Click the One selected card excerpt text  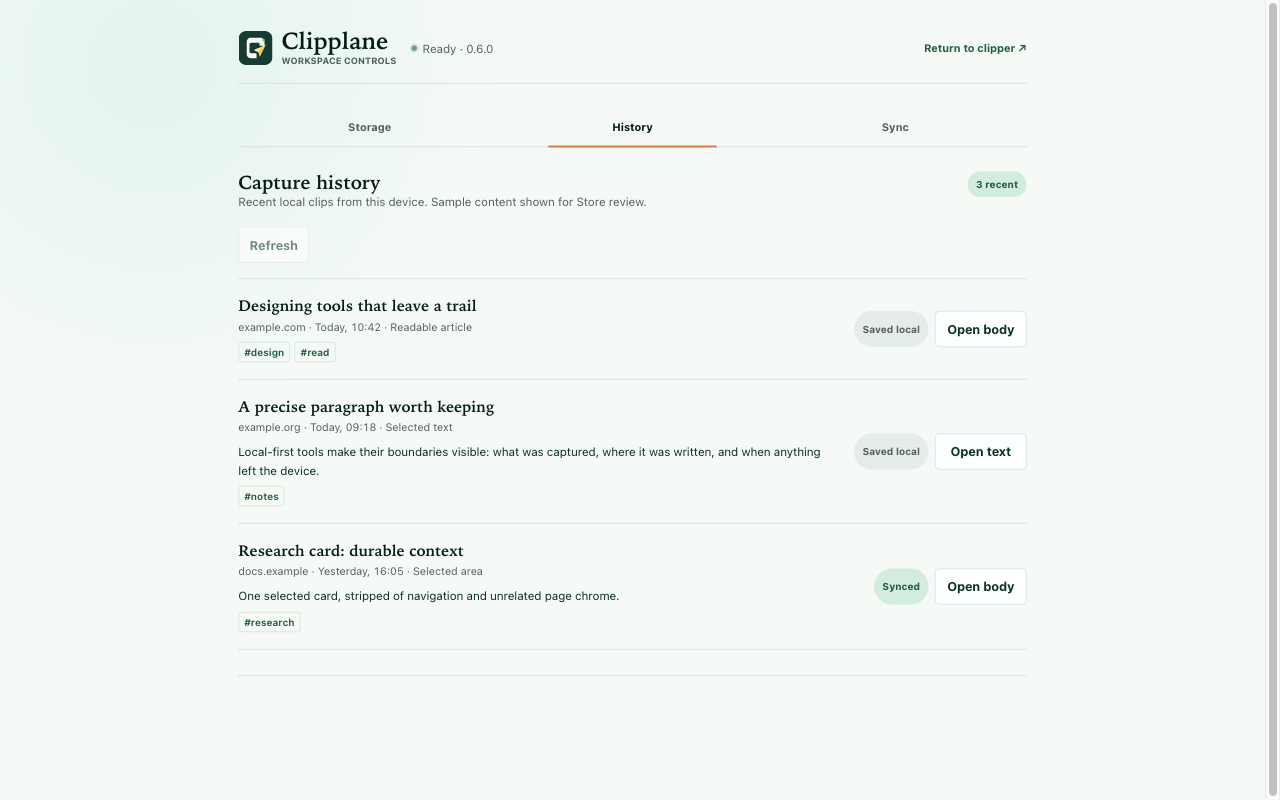tap(428, 596)
